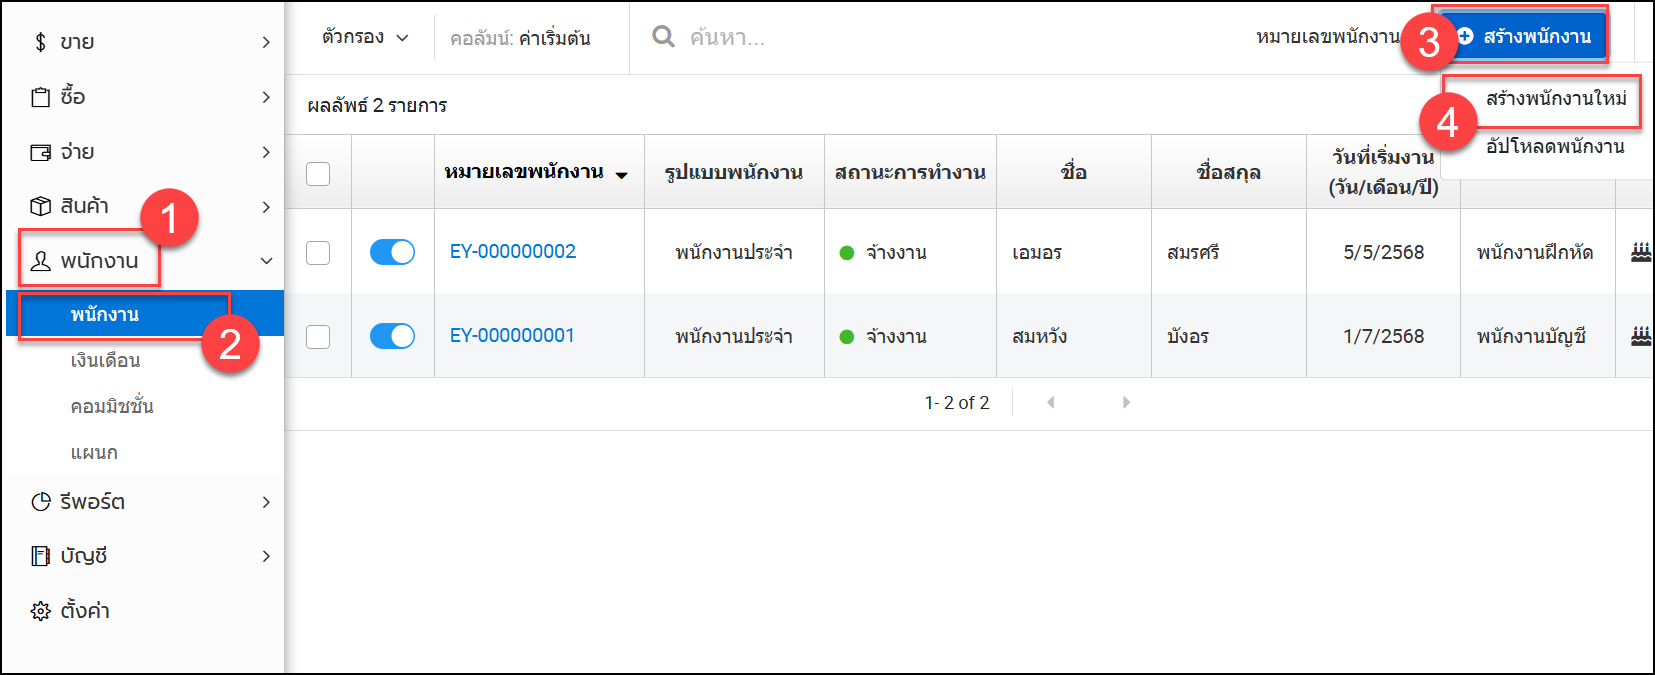Sort by หมายเลขพนักงาน column arrow
This screenshot has height=675, width=1655.
coord(621,175)
